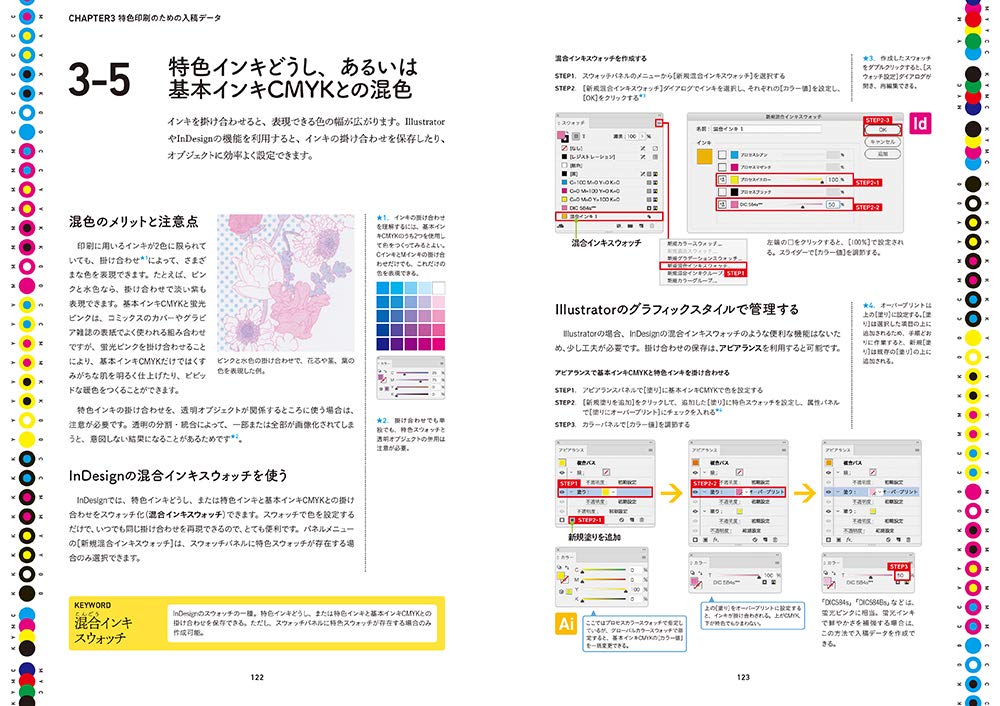
Task: Click pink fill proxy in Color panel showing T 100
Action: [x=694, y=581]
